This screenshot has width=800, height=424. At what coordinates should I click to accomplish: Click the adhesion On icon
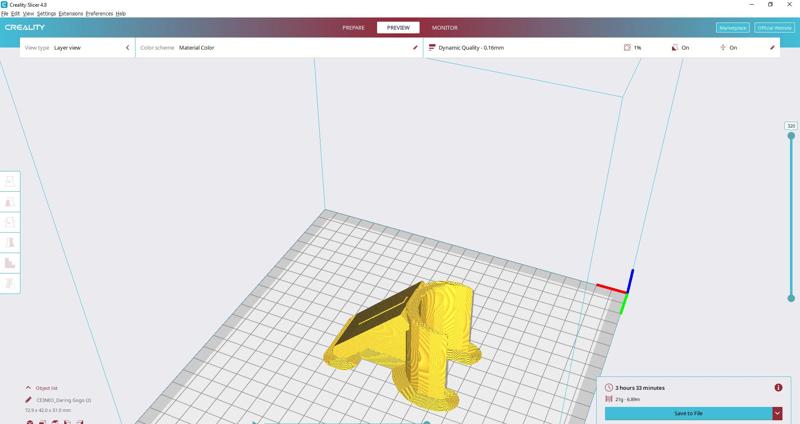click(723, 47)
